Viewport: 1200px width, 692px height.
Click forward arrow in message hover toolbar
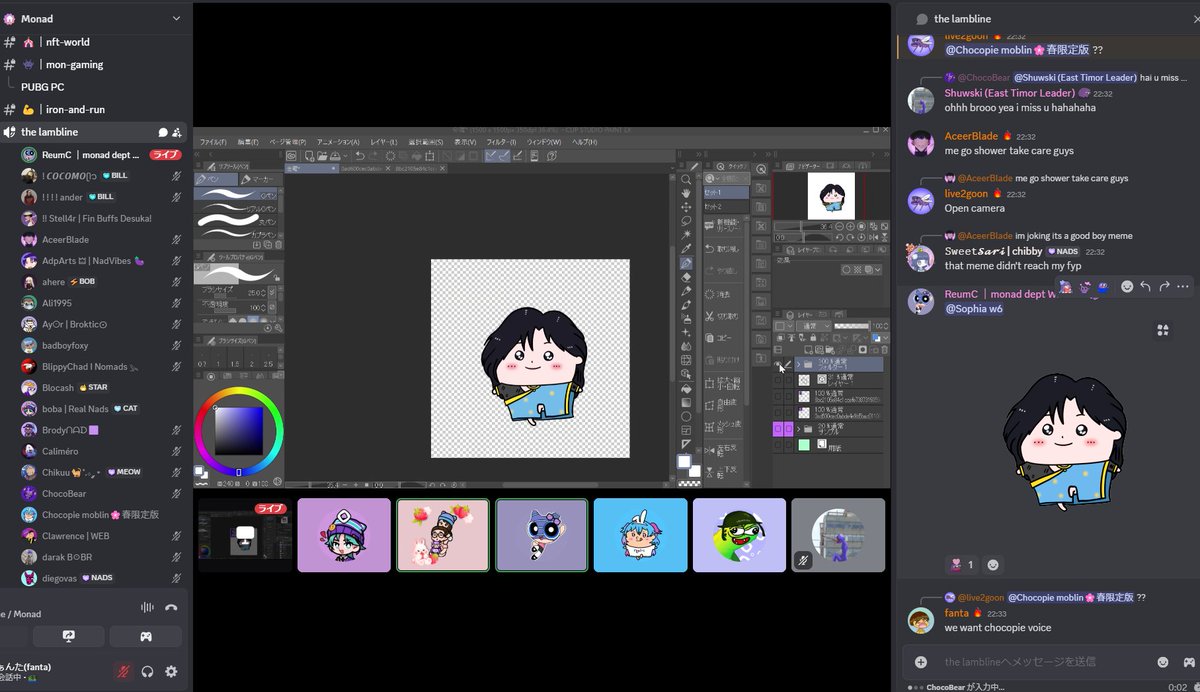pyautogui.click(x=1165, y=287)
